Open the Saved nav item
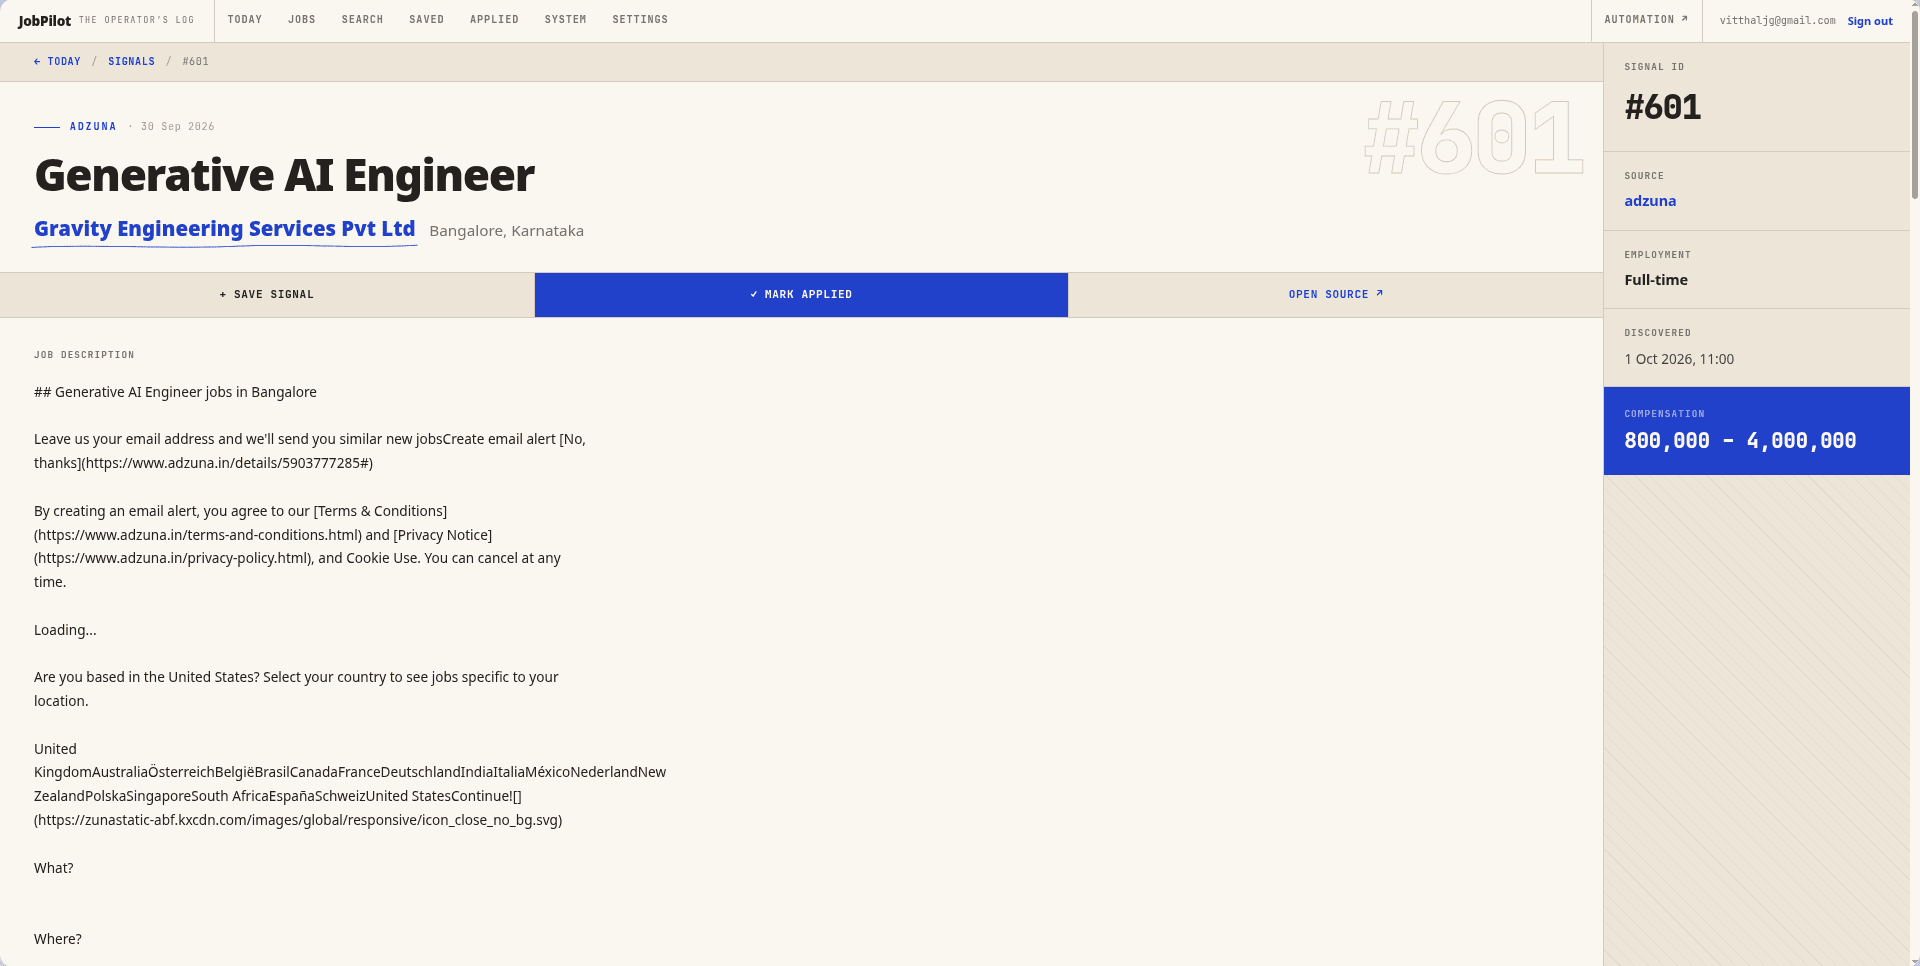 426,20
